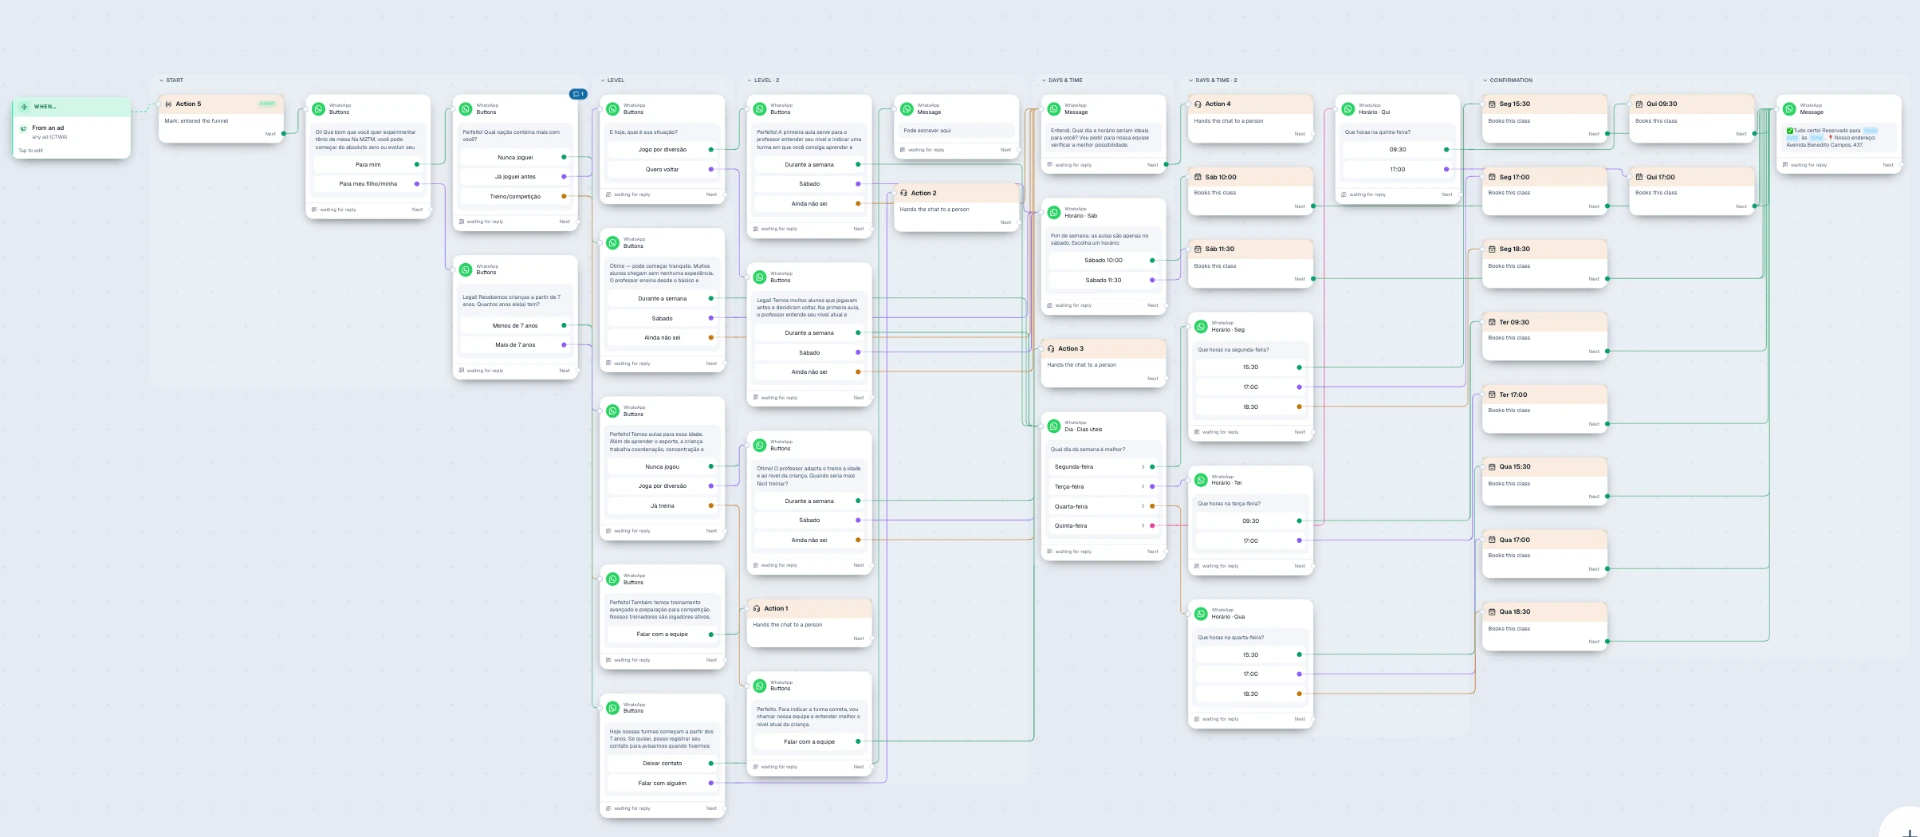Viewport: 1920px width, 837px height.
Task: Click the calendar icon on Ter 09:30 node
Action: (x=1492, y=322)
